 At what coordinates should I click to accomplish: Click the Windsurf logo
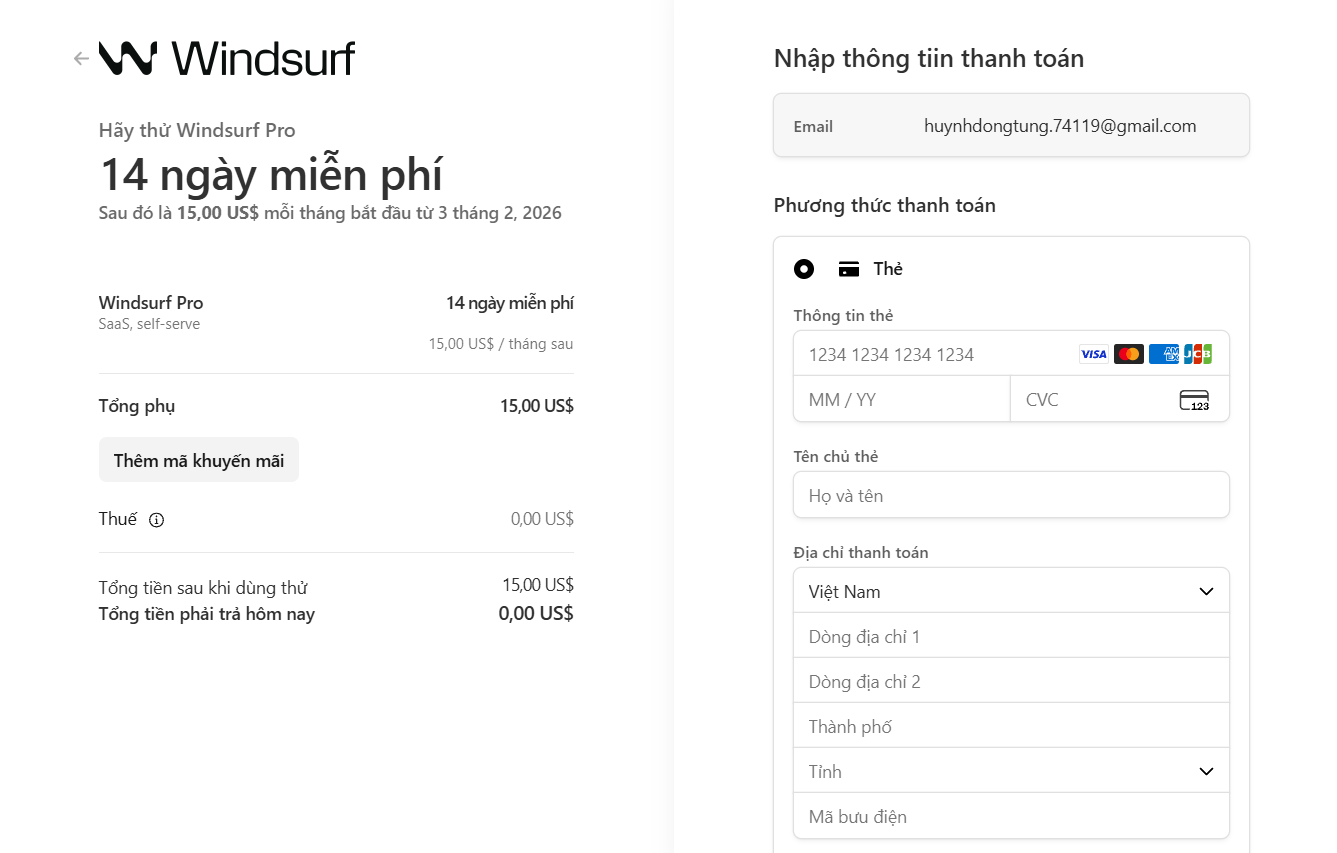(x=225, y=58)
